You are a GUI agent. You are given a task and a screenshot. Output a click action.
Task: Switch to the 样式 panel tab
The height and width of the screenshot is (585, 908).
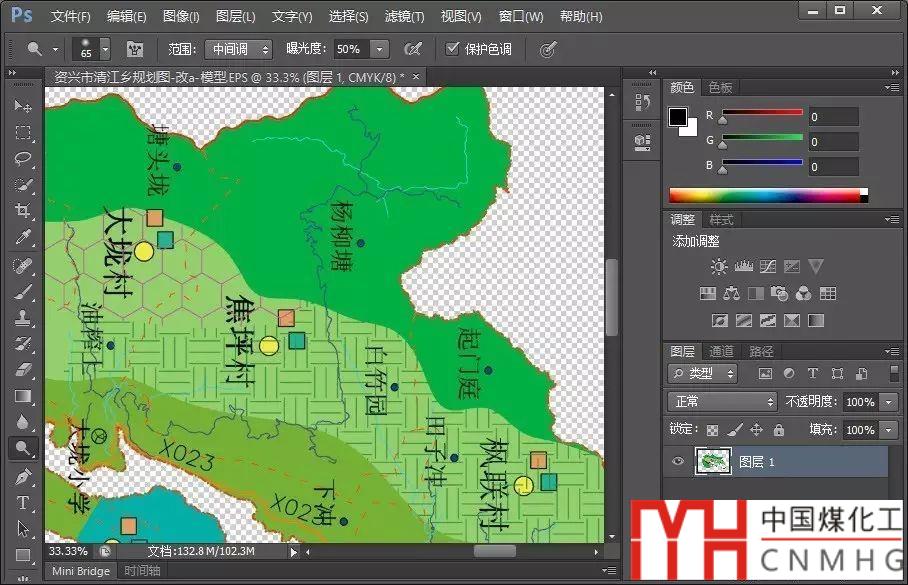pos(720,219)
